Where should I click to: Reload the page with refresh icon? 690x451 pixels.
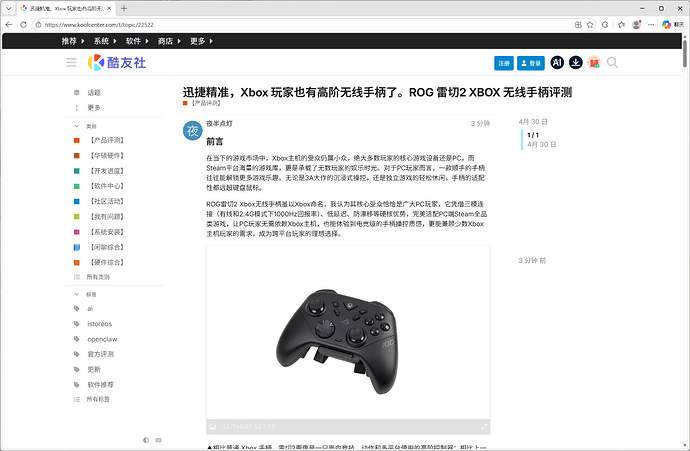pyautogui.click(x=23, y=25)
